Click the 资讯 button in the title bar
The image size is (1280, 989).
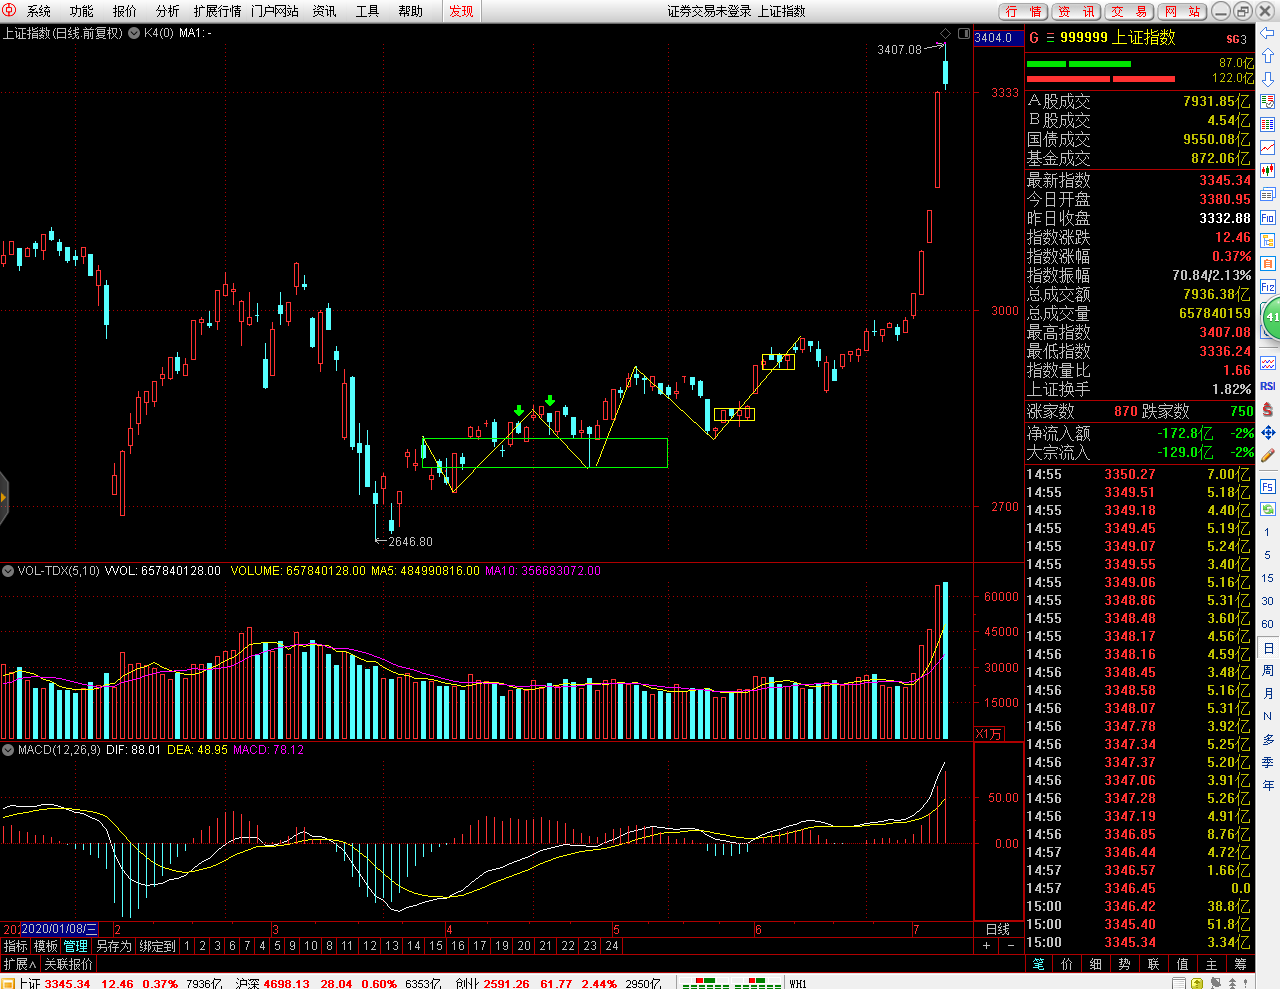click(1076, 11)
